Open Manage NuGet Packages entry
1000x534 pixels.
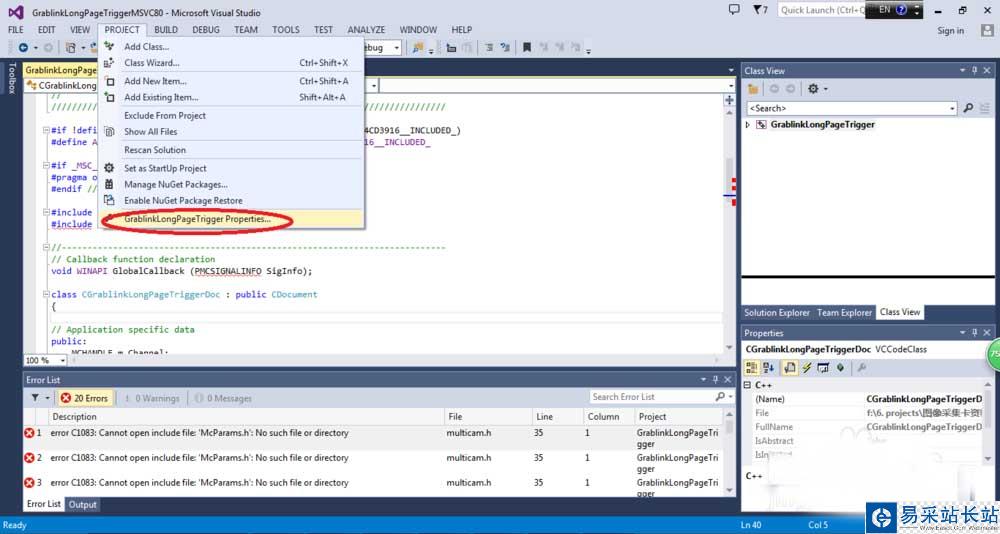[232, 184]
